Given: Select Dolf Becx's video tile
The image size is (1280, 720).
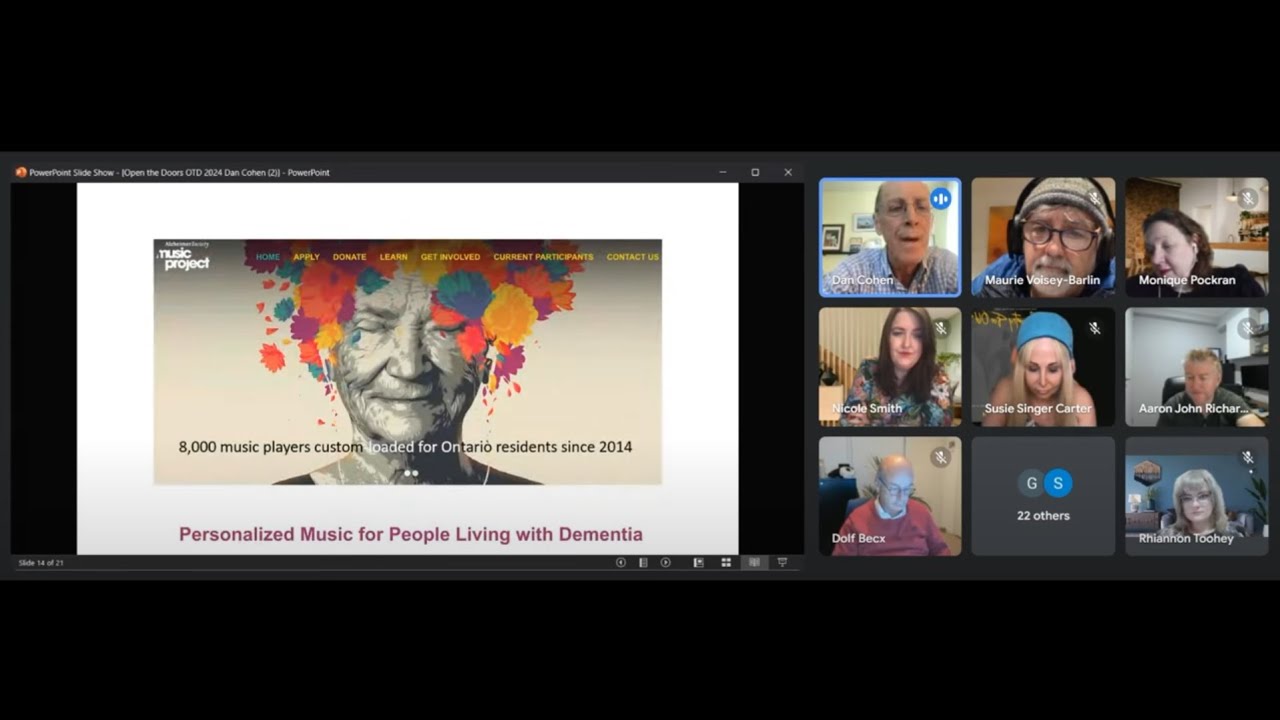Looking at the screenshot, I should coord(890,495).
